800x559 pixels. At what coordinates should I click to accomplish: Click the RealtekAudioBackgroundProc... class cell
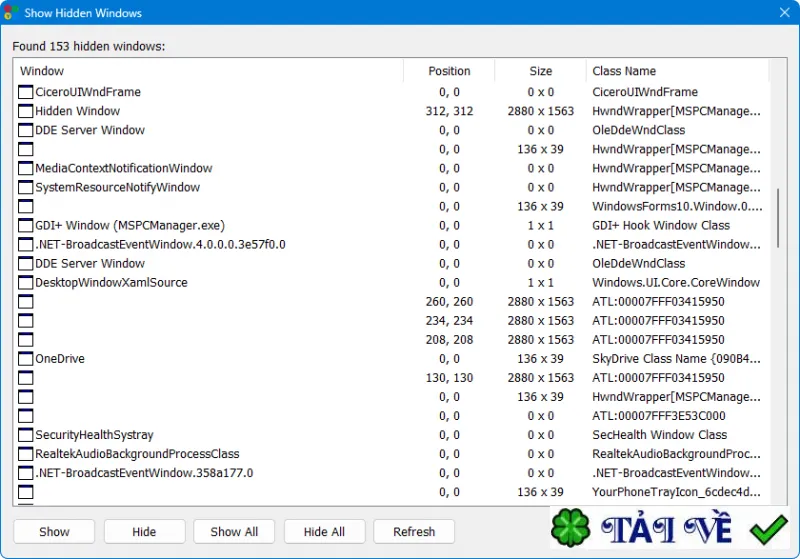coord(676,454)
